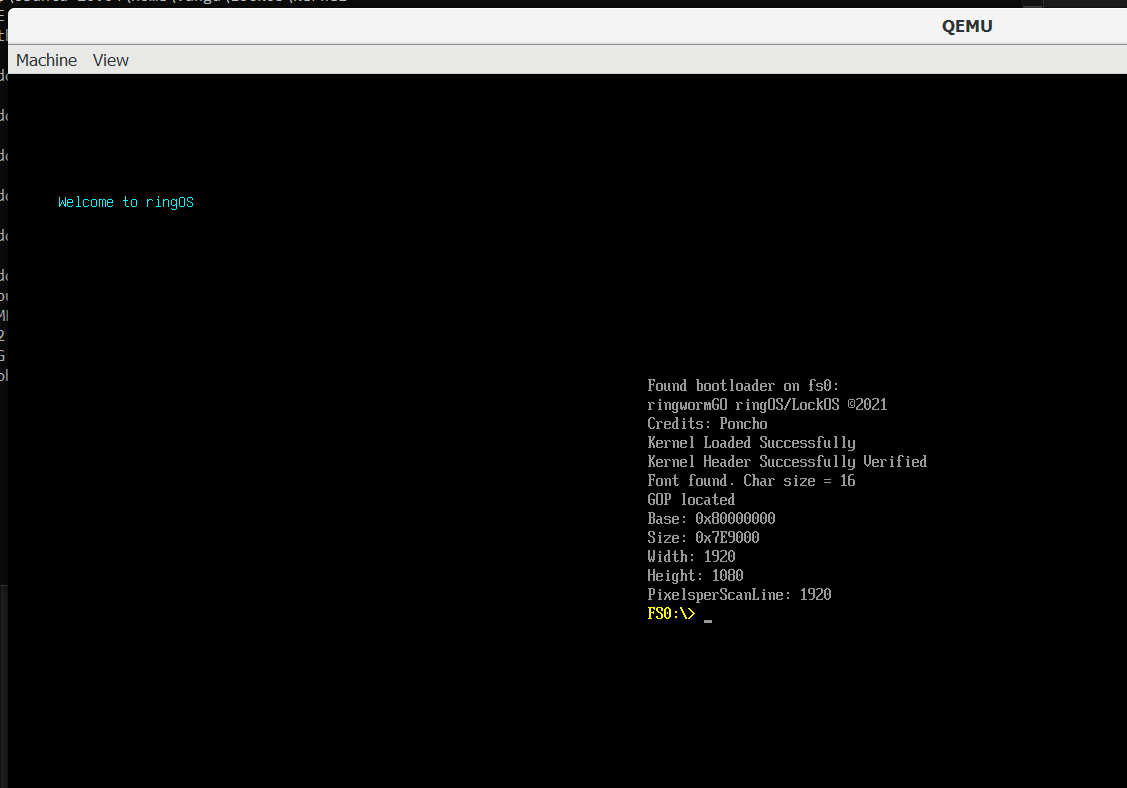This screenshot has width=1127, height=788.
Task: Click the QEMU window title
Action: click(x=967, y=27)
